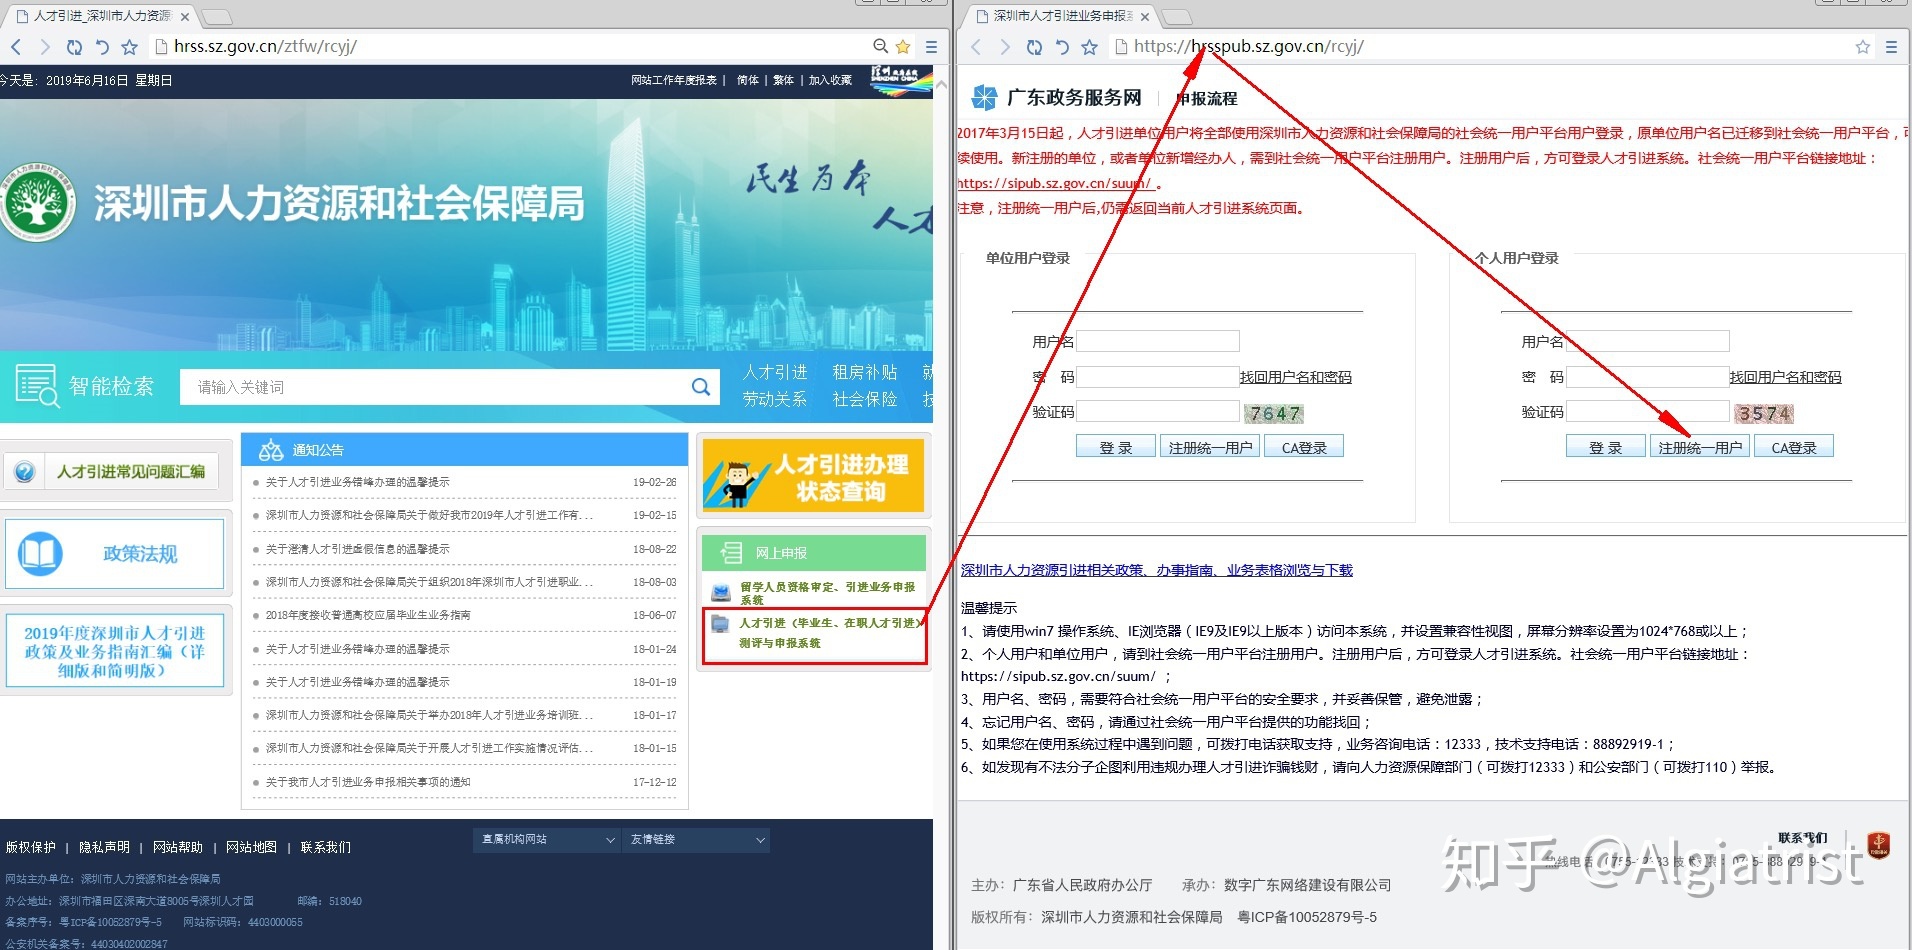Click 隐私声明 footer link
This screenshot has width=1912, height=950.
(x=104, y=847)
